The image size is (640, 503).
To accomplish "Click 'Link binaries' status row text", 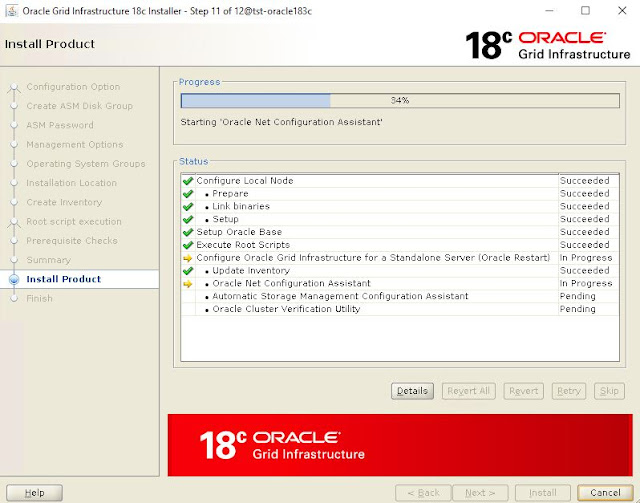I will click(241, 207).
